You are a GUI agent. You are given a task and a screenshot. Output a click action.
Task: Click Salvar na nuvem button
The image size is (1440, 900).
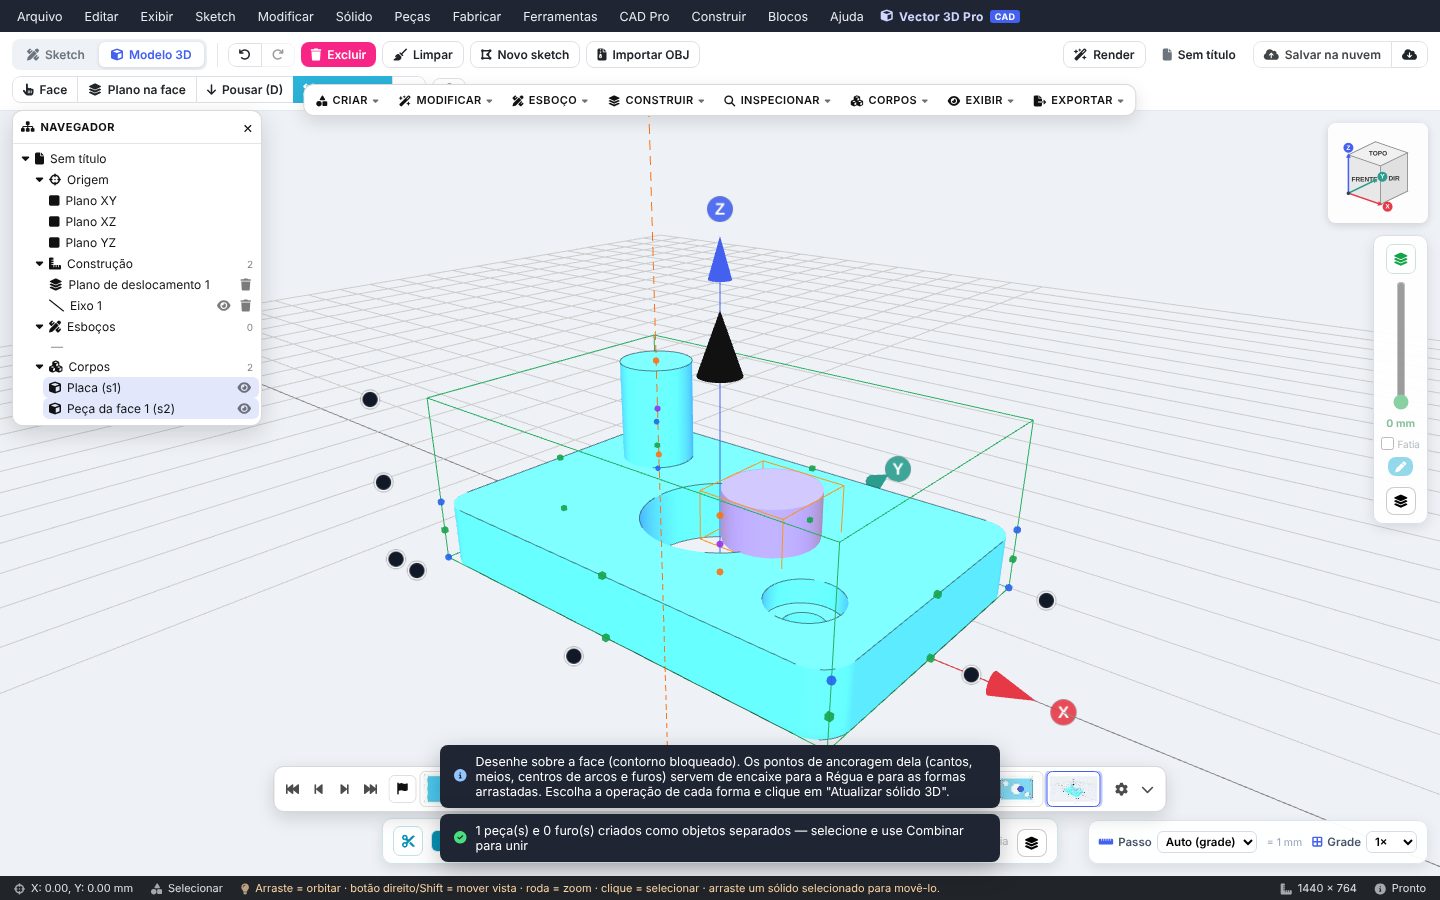(1322, 55)
